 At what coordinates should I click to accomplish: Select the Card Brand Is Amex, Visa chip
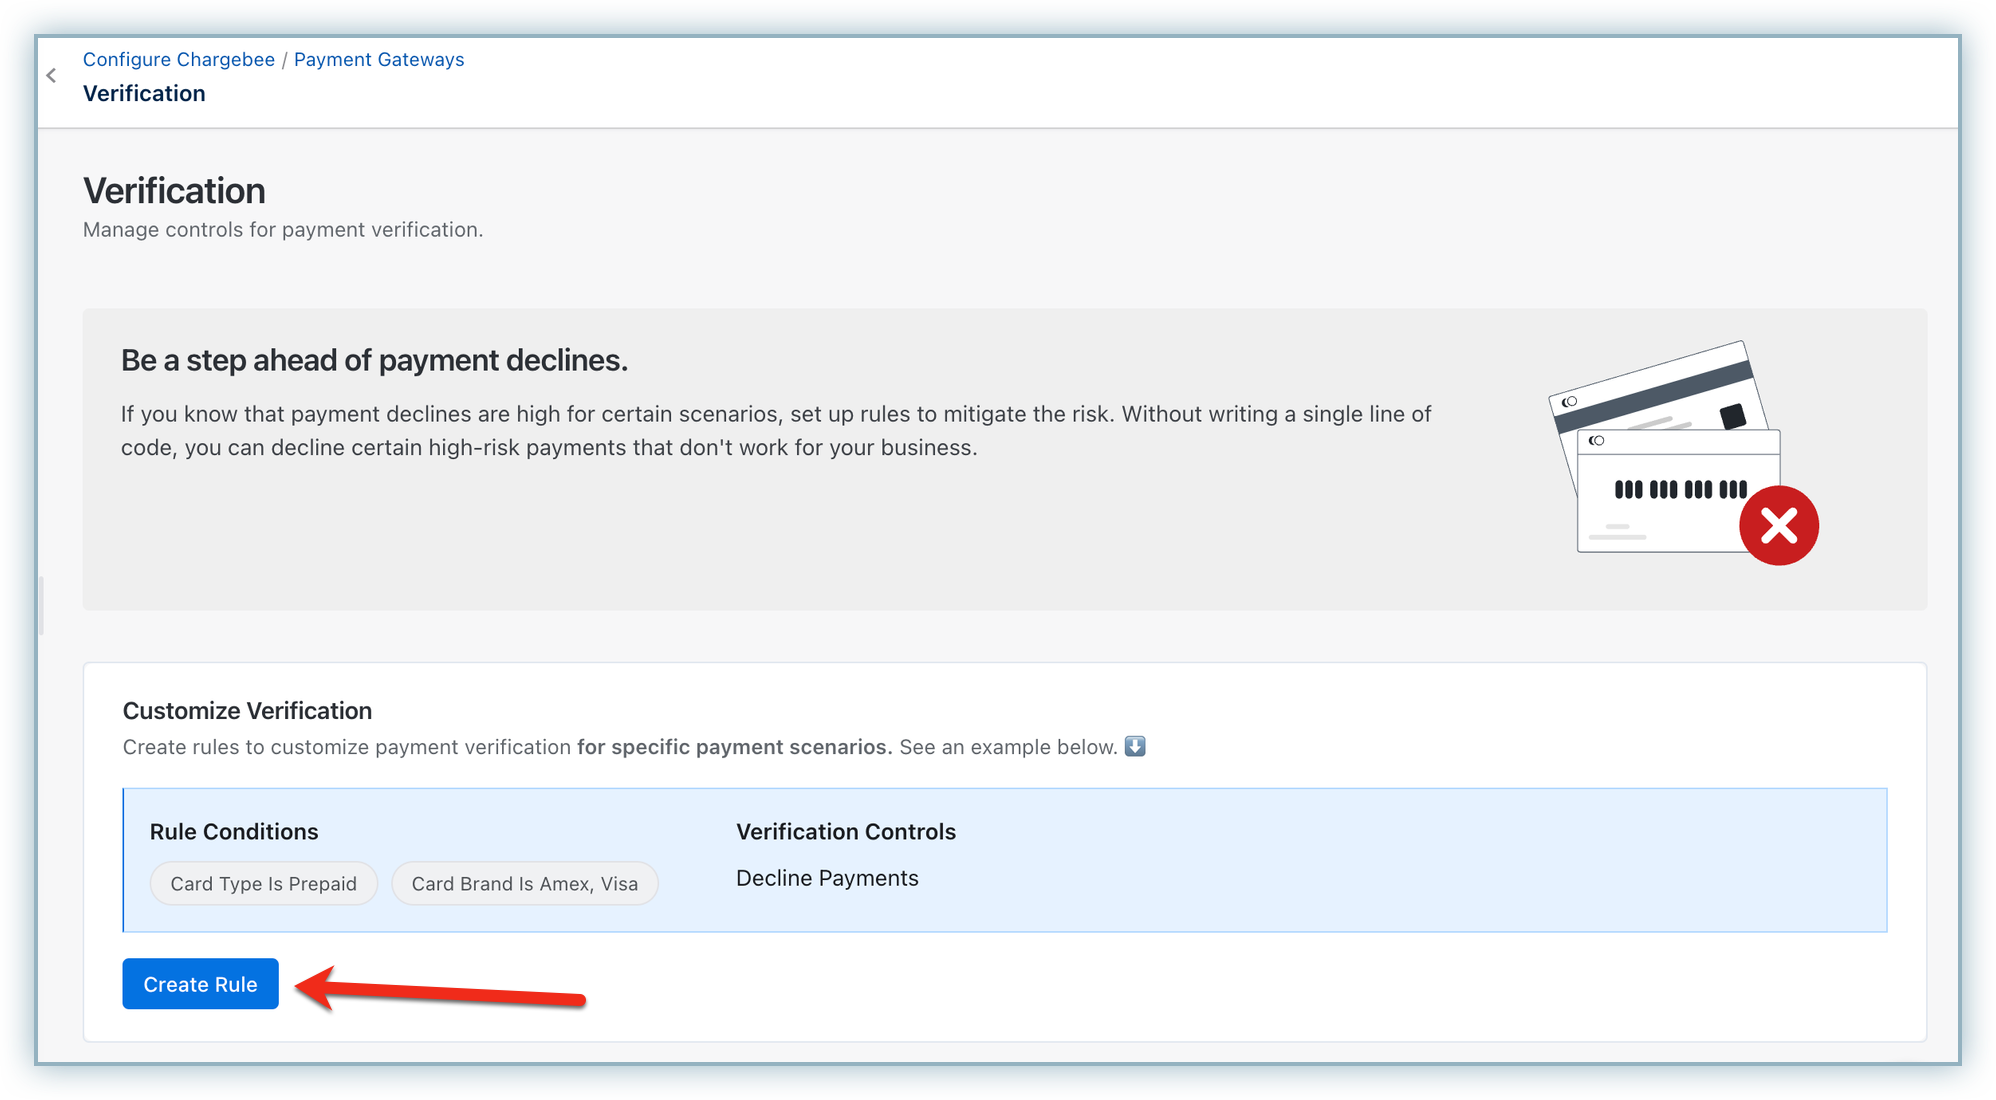tap(524, 884)
